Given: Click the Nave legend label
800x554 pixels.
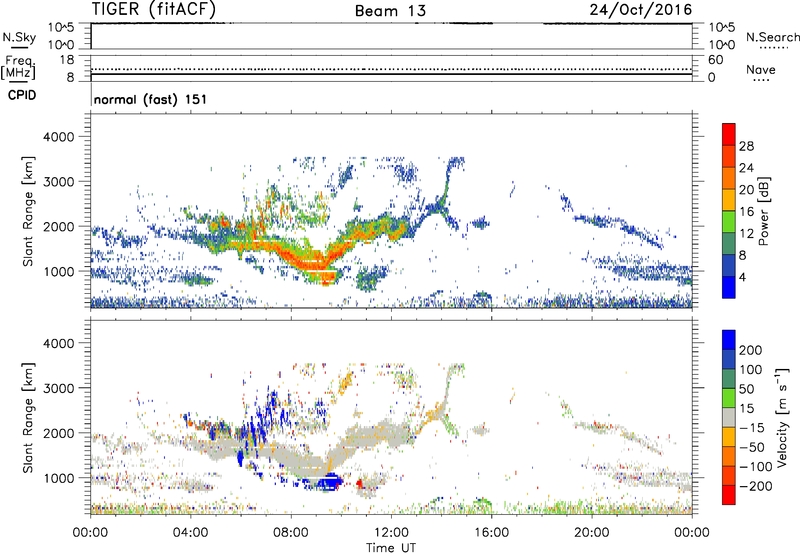Looking at the screenshot, I should (761, 69).
